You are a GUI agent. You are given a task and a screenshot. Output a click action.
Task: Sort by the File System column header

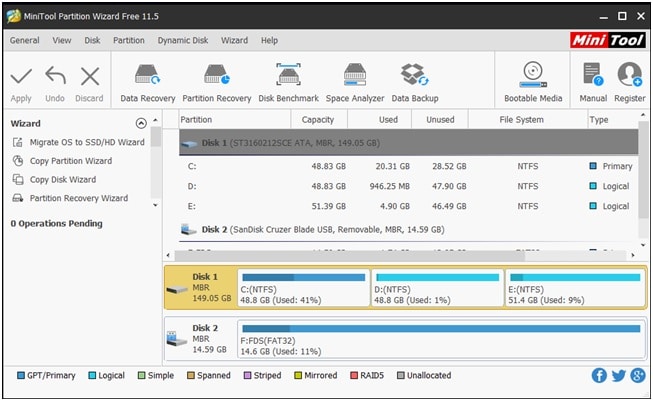[527, 120]
